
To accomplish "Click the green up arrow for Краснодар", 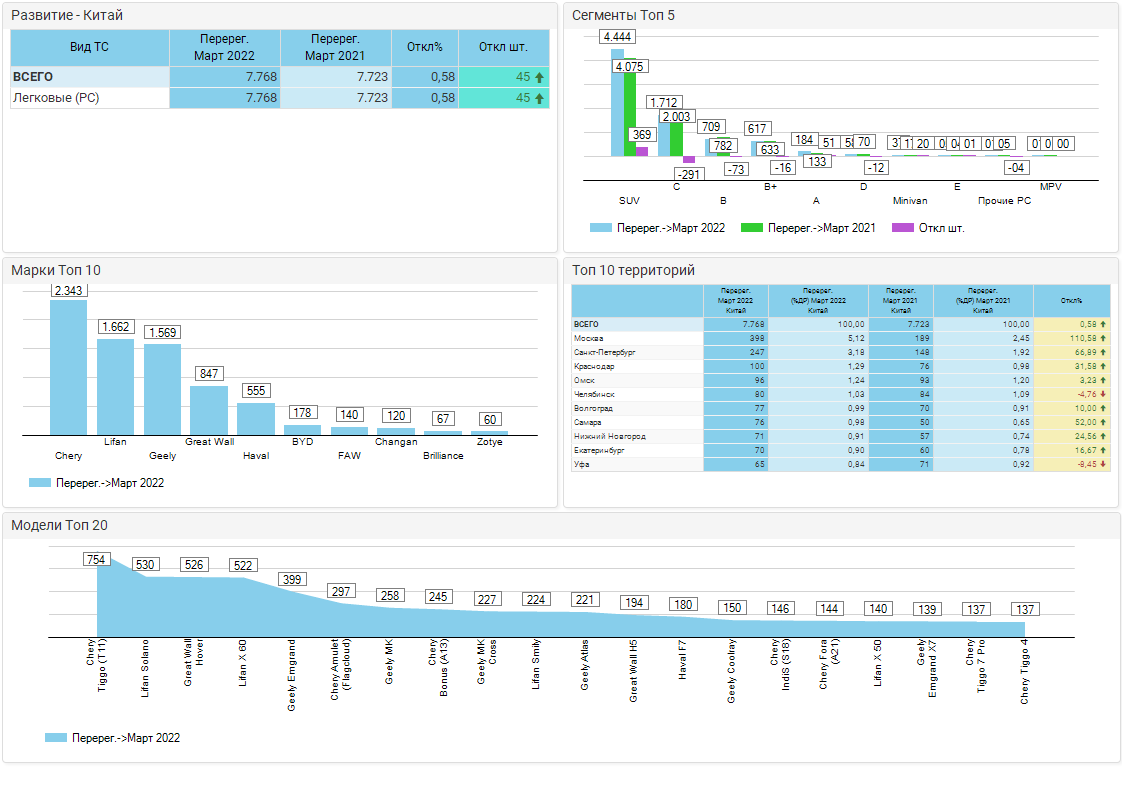I will coord(1103,367).
